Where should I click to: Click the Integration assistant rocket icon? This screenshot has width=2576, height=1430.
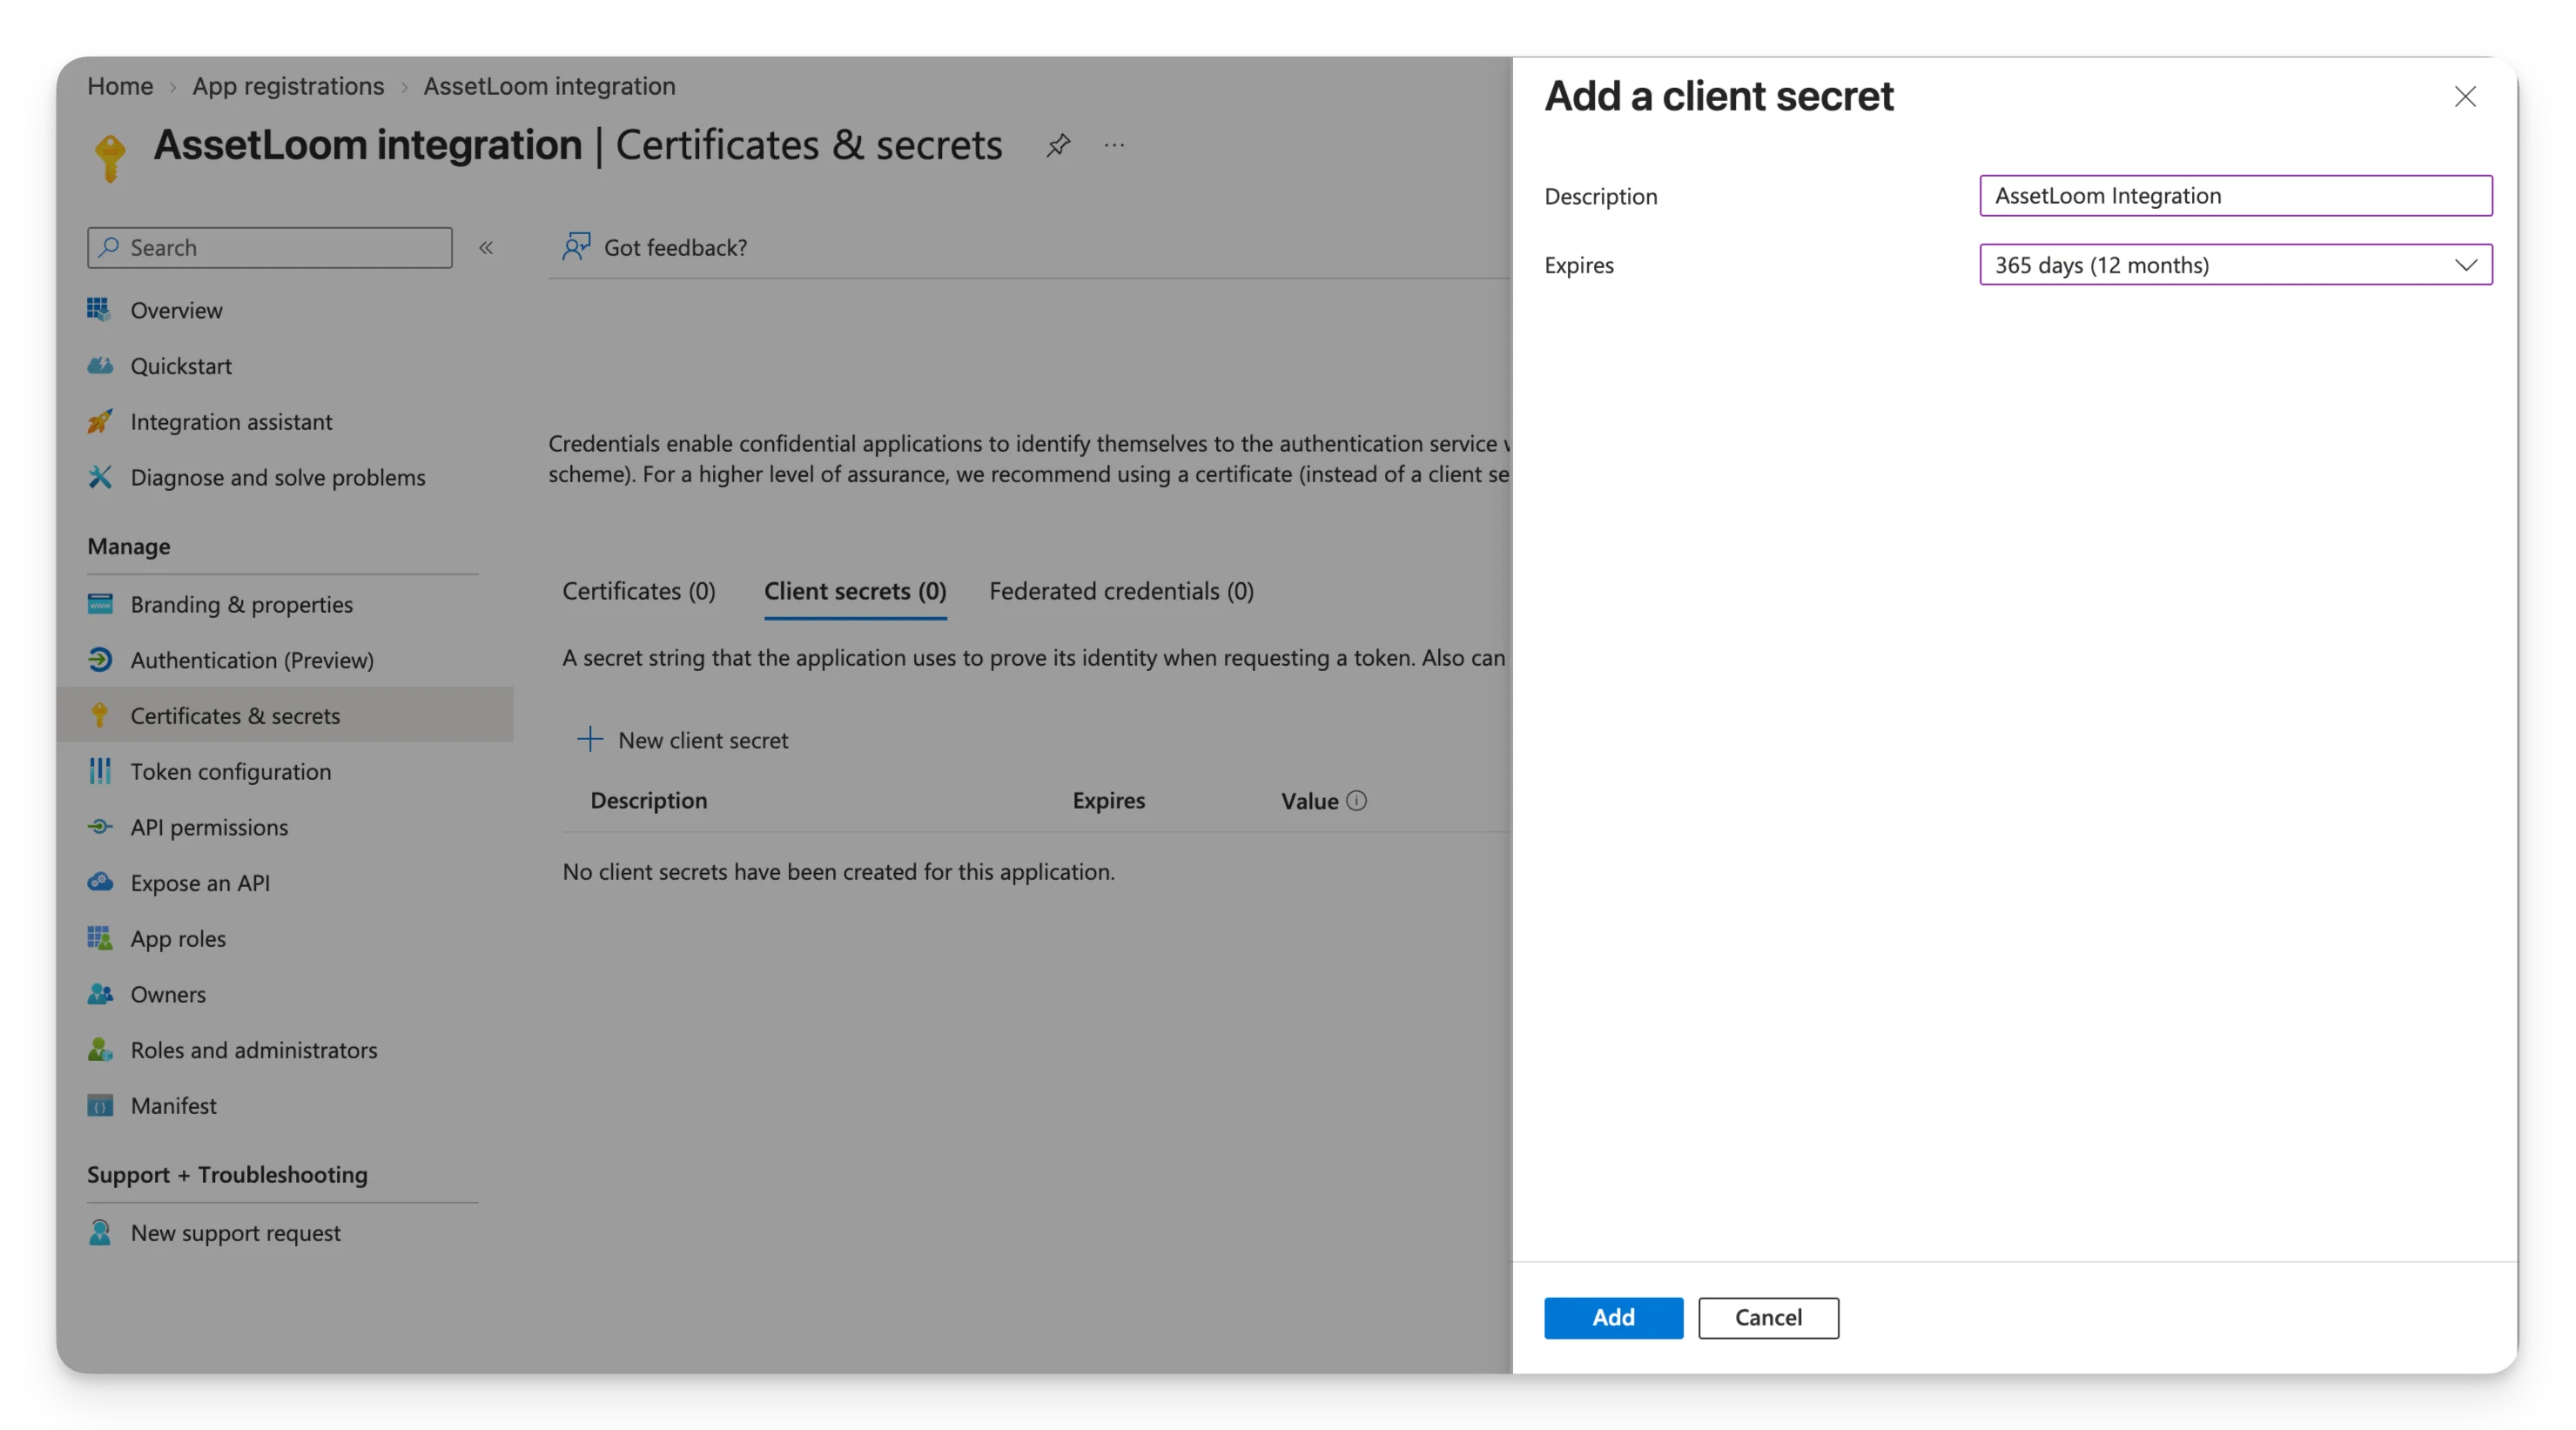(x=99, y=421)
